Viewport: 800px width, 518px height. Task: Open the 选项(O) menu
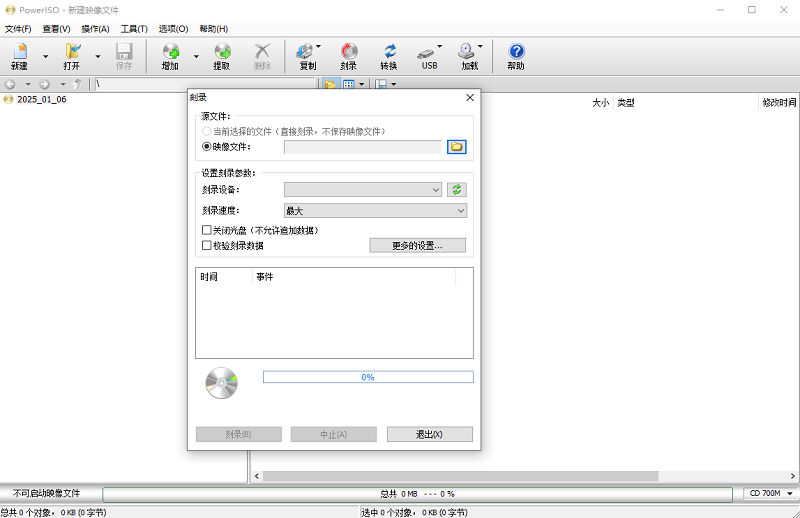coord(173,29)
